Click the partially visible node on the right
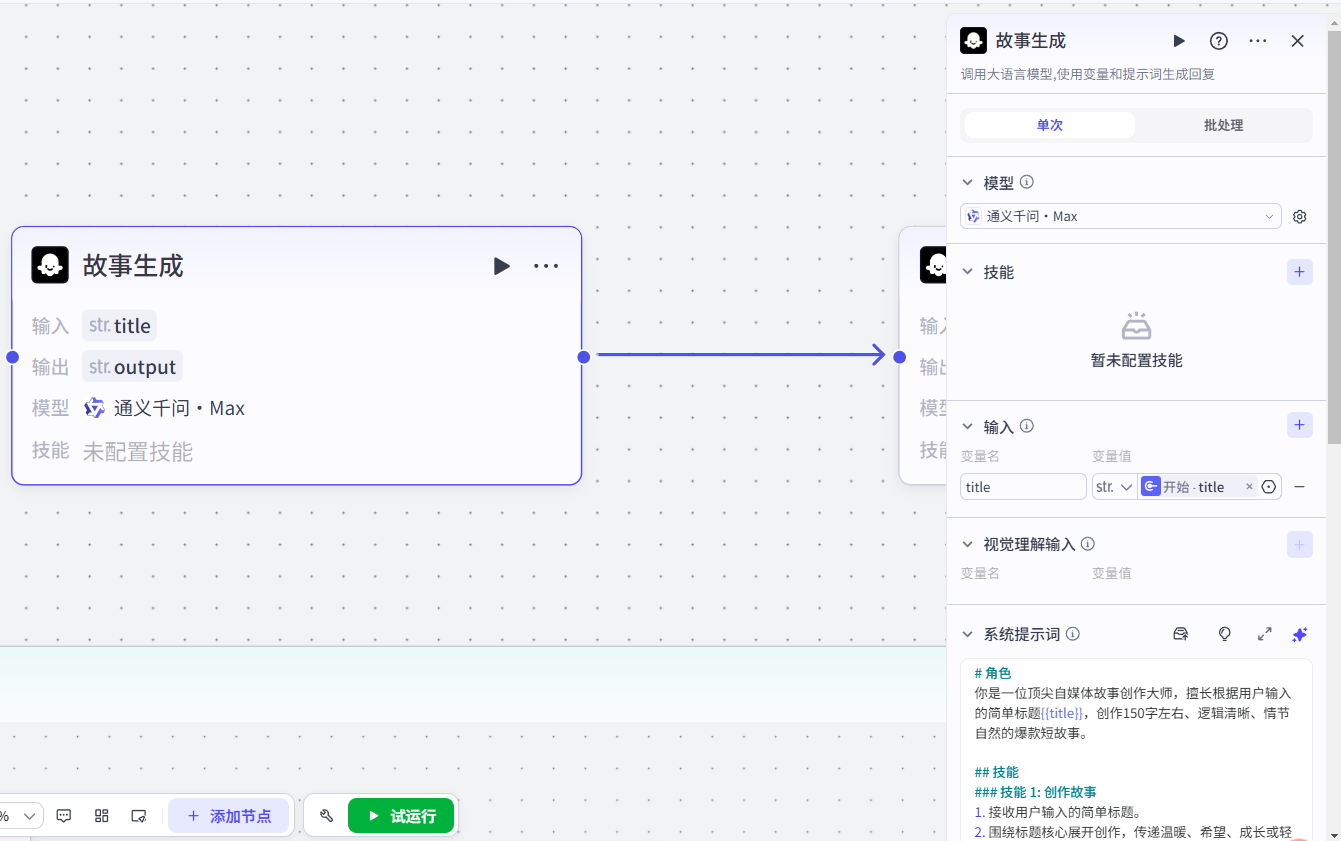Image resolution: width=1341 pixels, height=841 pixels. [922, 355]
